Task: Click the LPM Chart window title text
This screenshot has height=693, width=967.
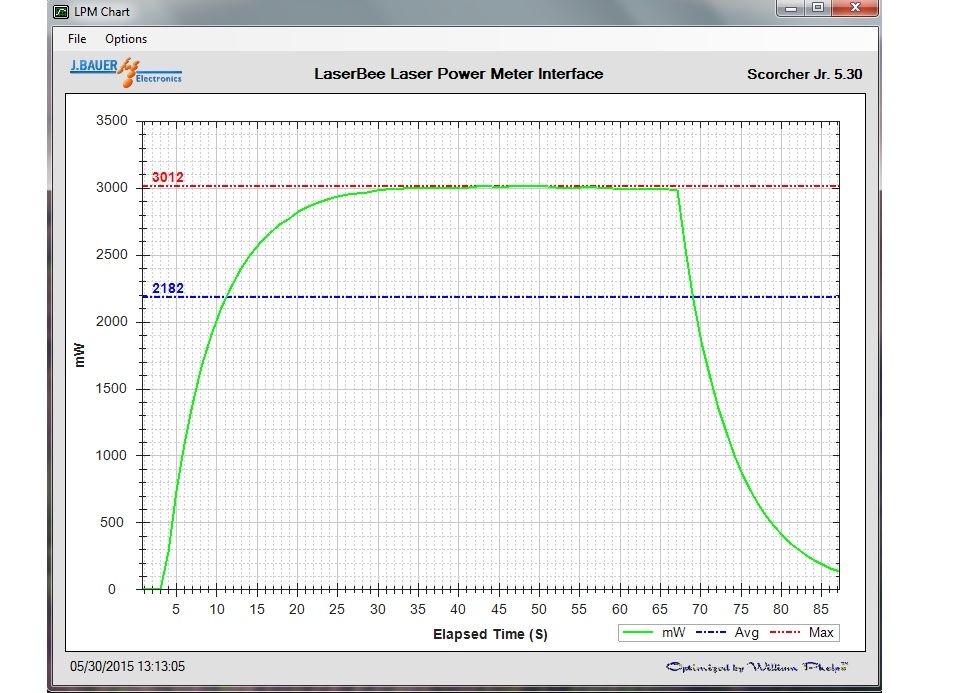Action: tap(102, 12)
